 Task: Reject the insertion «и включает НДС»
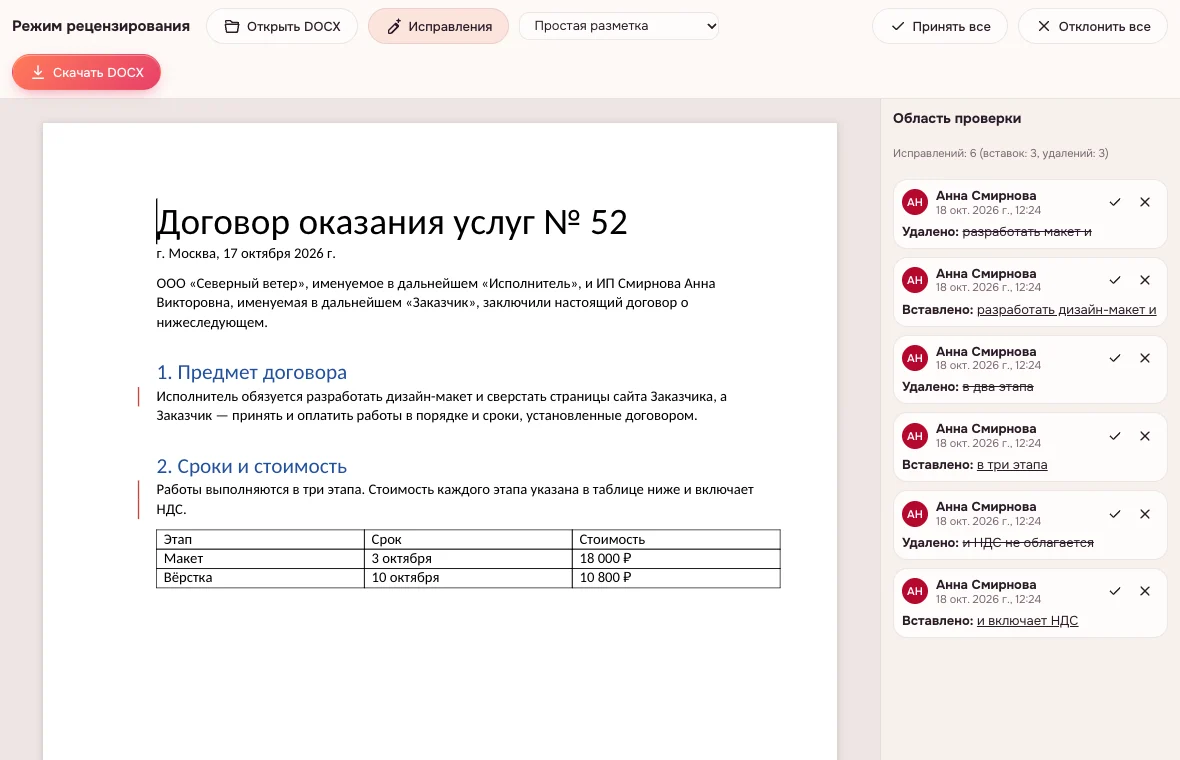1145,591
